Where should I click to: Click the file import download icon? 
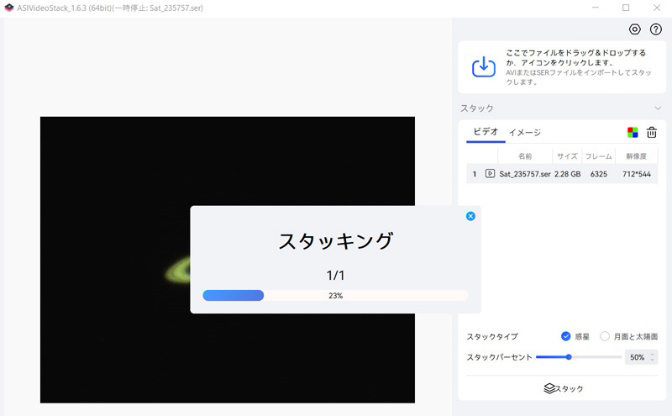(x=484, y=67)
